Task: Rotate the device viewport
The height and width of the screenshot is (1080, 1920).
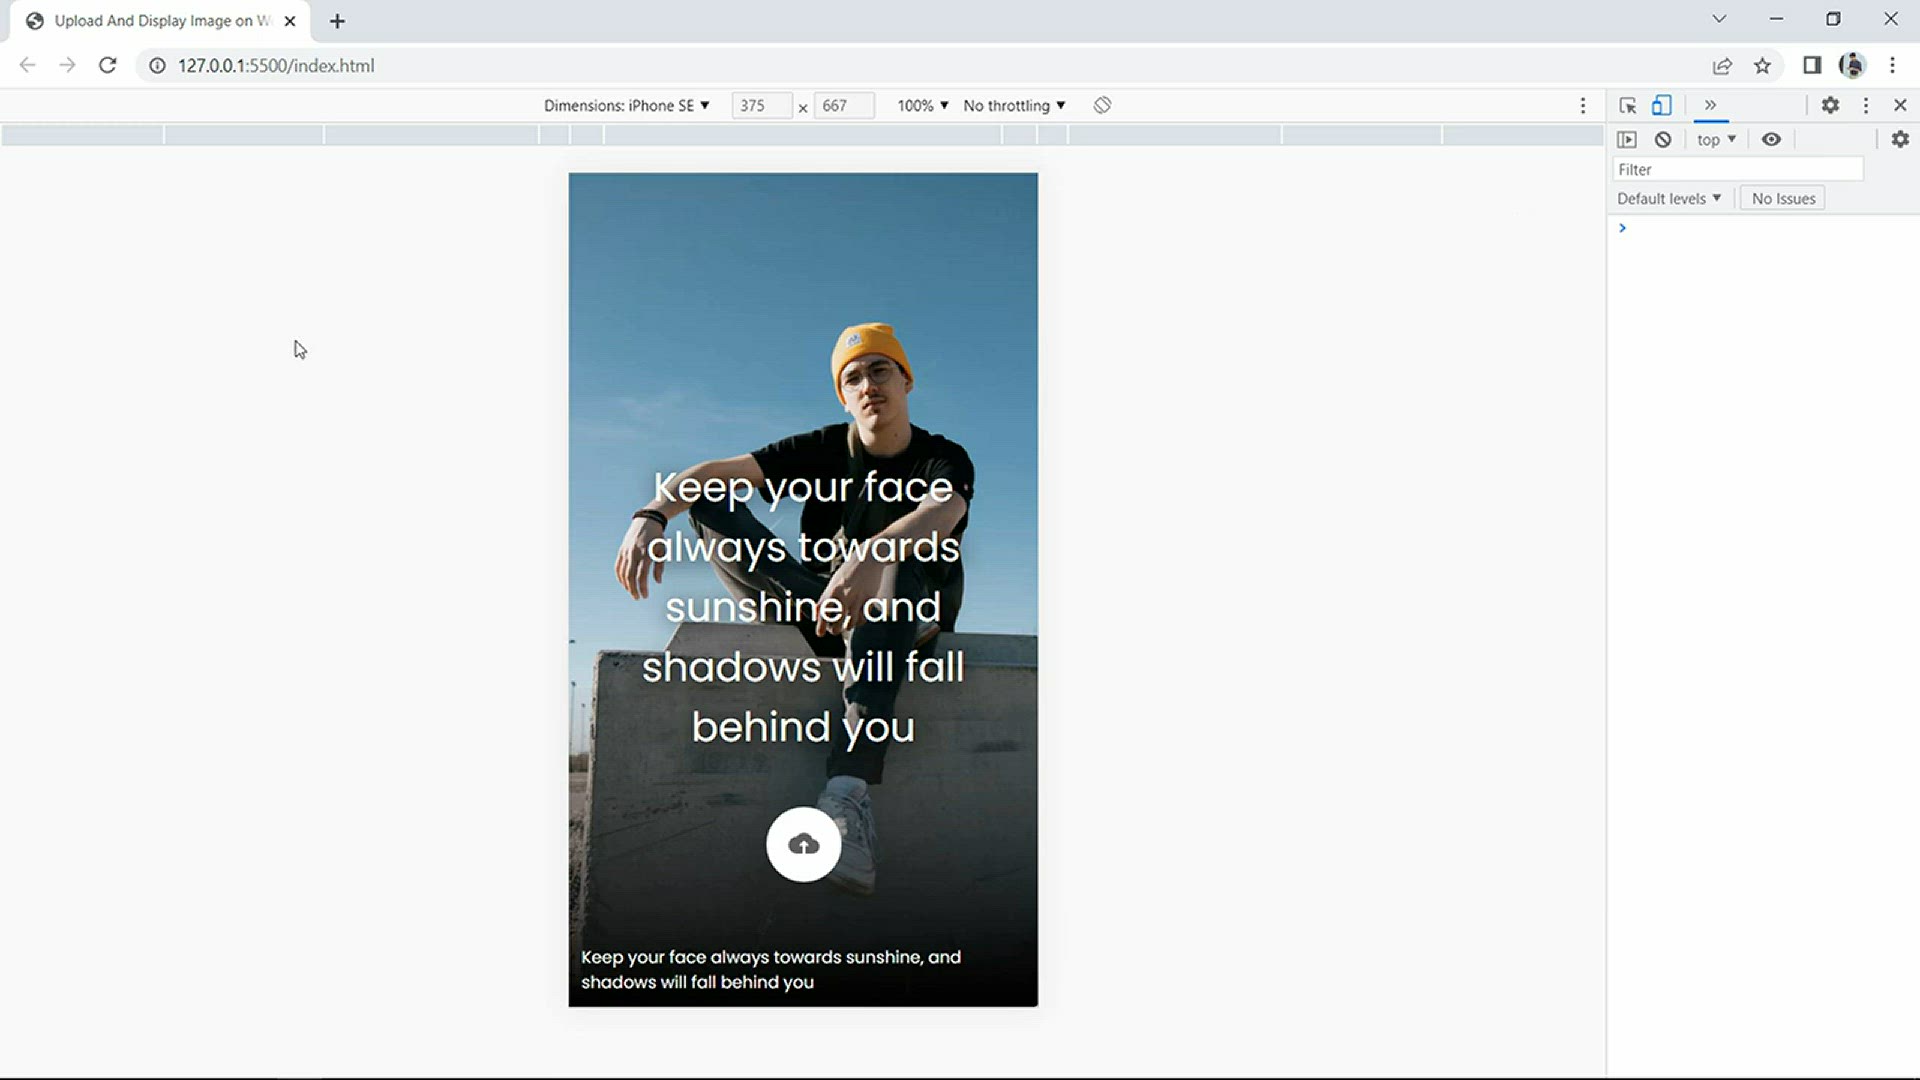Action: tap(1102, 105)
